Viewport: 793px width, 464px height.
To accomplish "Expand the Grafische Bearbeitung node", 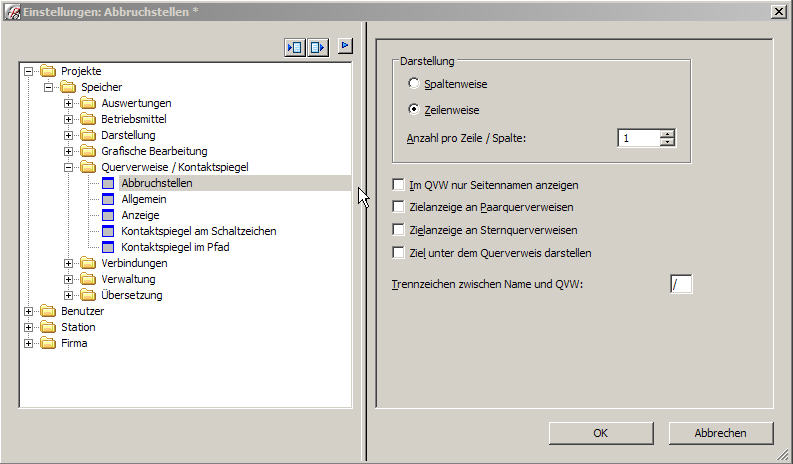I will pyautogui.click(x=68, y=151).
